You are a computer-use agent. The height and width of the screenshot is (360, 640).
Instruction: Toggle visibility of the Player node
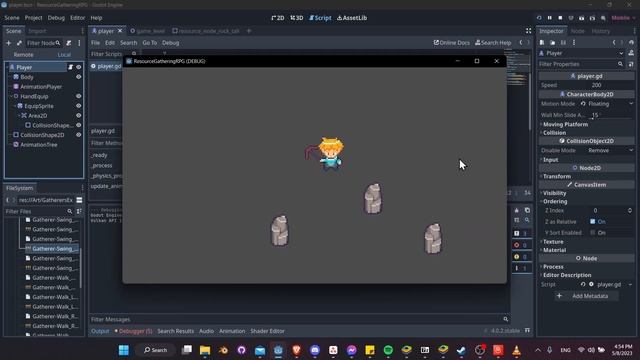[78, 67]
